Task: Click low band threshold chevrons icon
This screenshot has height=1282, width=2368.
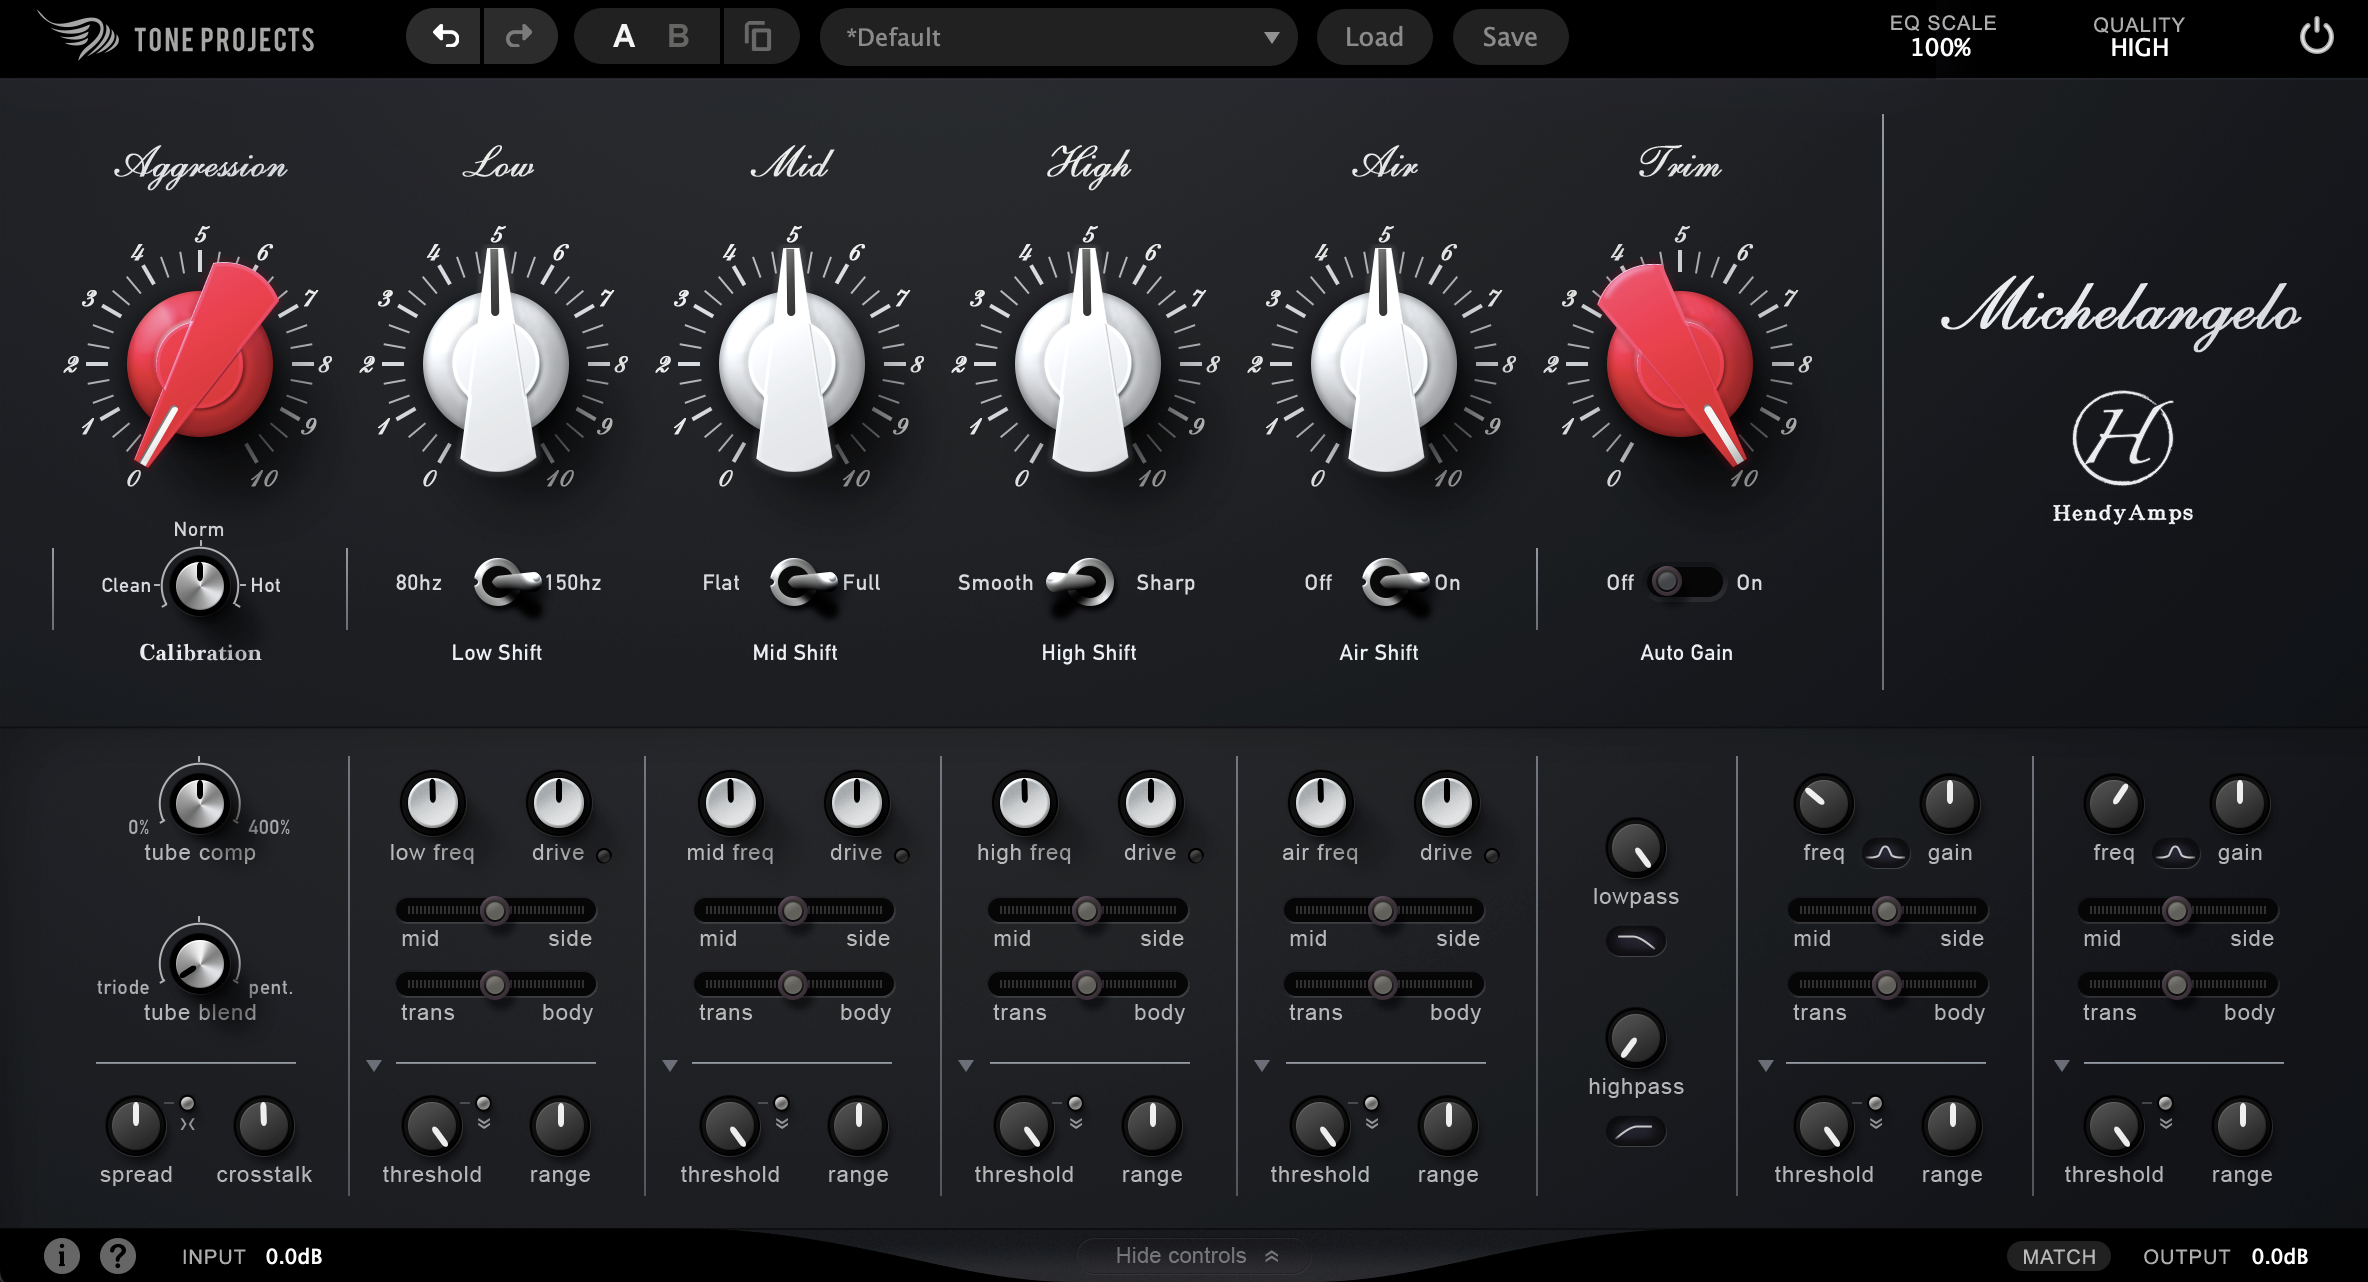Action: pyautogui.click(x=484, y=1123)
